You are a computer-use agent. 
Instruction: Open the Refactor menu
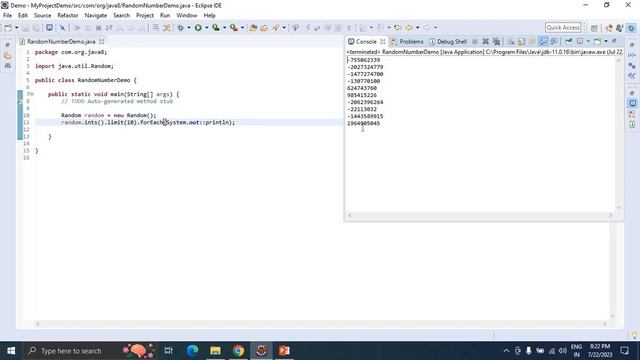[68, 16]
